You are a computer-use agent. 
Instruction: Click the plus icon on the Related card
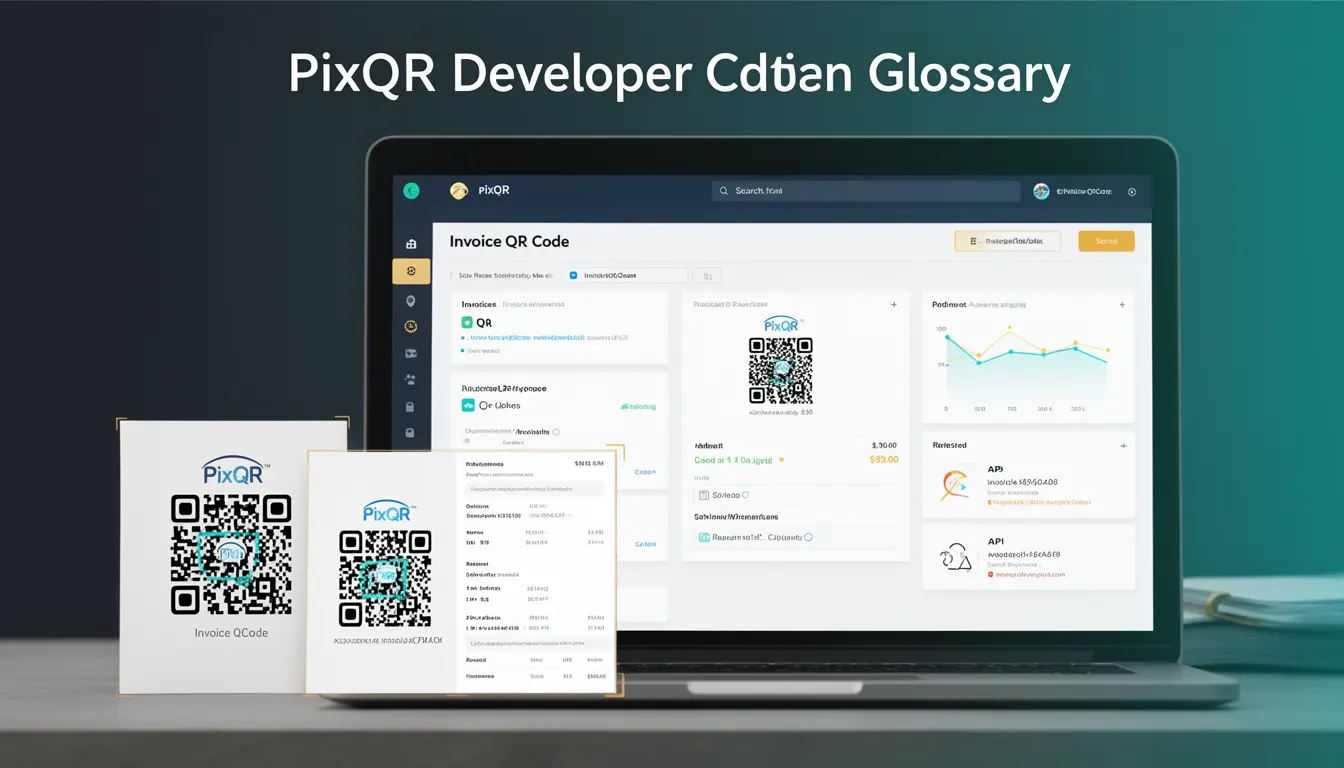[1123, 445]
